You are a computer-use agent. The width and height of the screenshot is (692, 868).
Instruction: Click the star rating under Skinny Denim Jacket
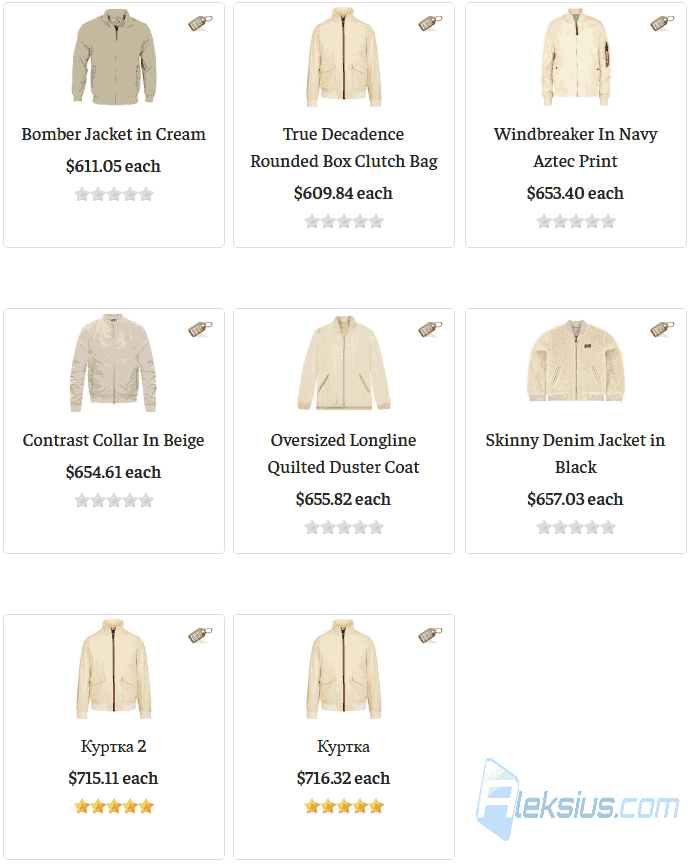[x=576, y=528]
